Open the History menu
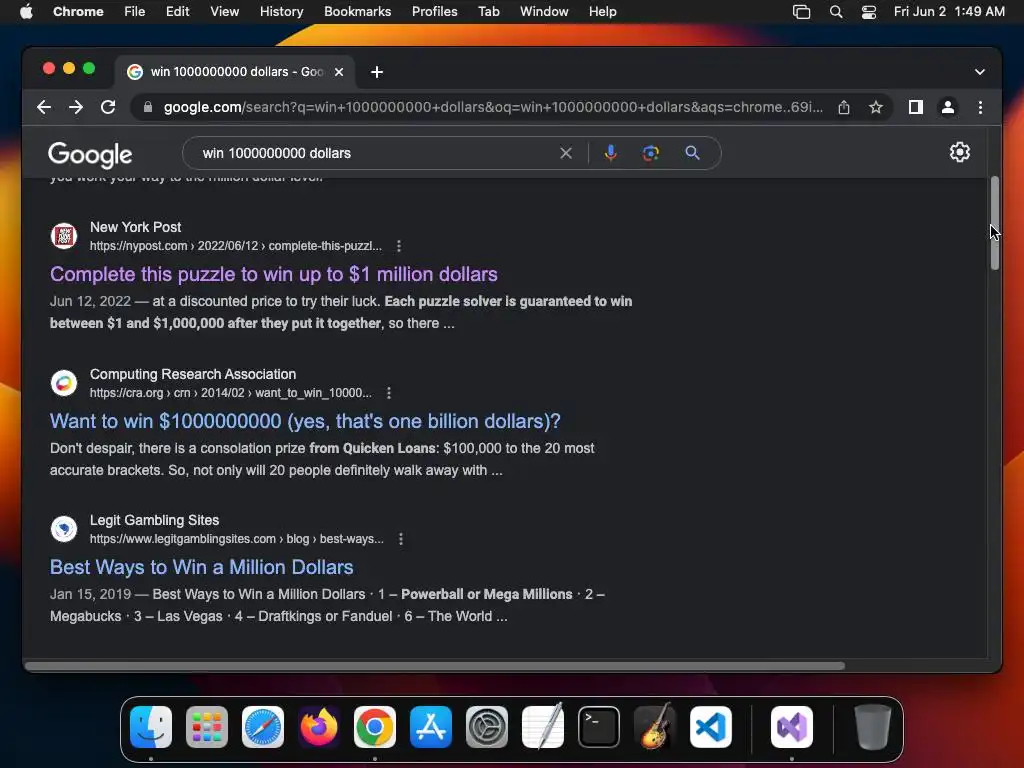1024x768 pixels. [x=281, y=12]
